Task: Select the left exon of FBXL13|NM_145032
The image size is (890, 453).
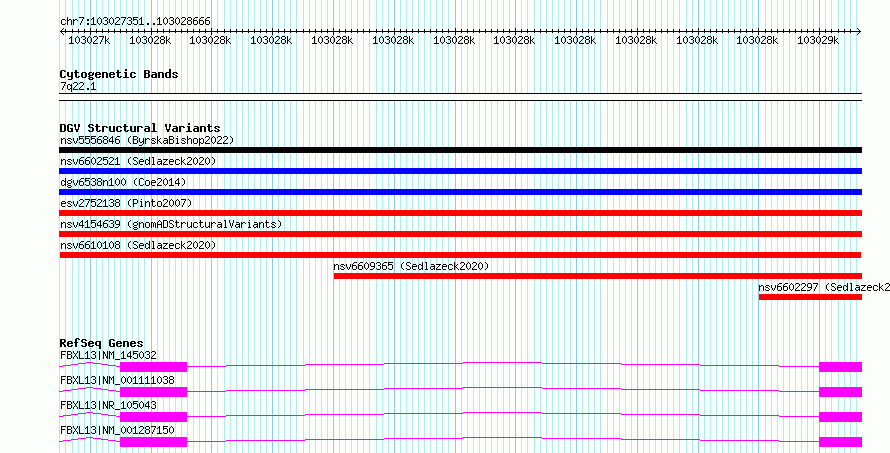Action: [153, 367]
